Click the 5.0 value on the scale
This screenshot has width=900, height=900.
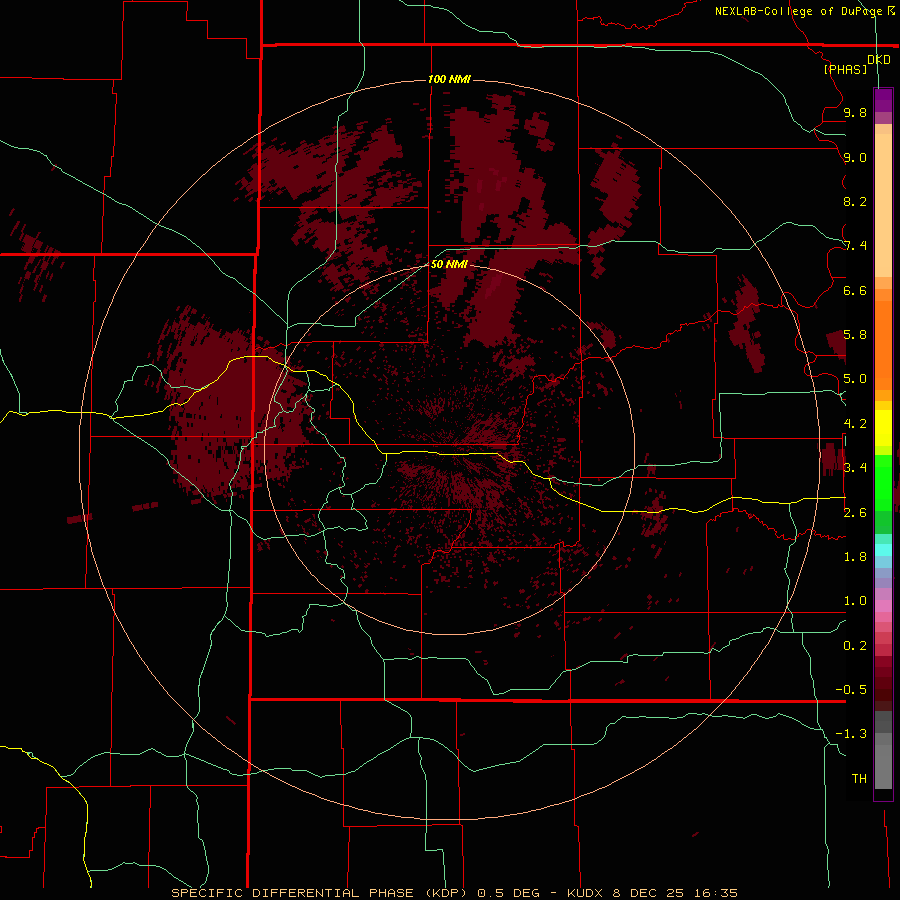855,379
